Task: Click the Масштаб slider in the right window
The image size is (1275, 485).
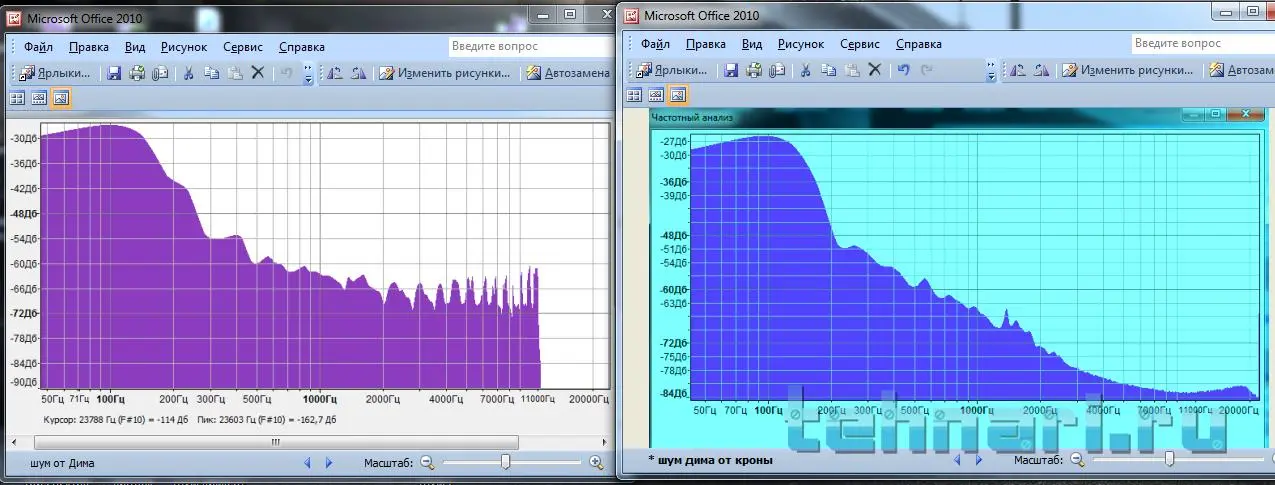Action: click(x=1169, y=459)
